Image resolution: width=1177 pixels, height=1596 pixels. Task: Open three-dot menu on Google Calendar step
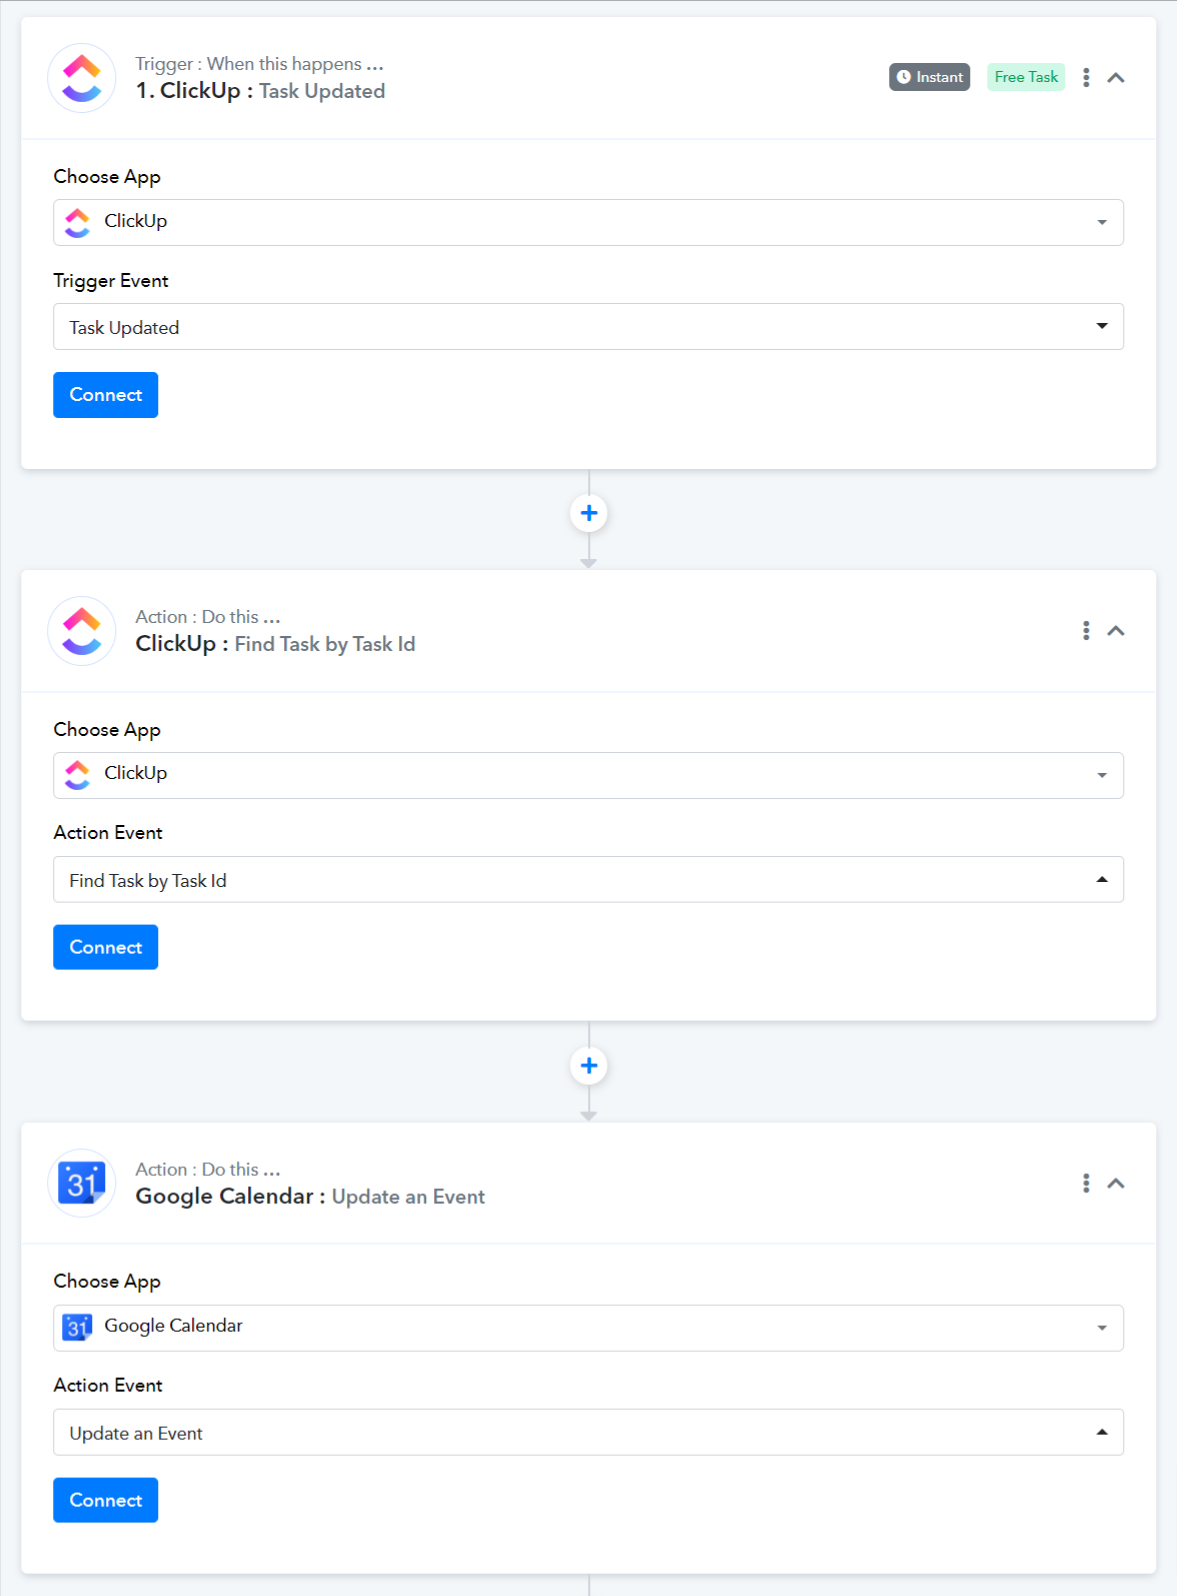1086,1184
